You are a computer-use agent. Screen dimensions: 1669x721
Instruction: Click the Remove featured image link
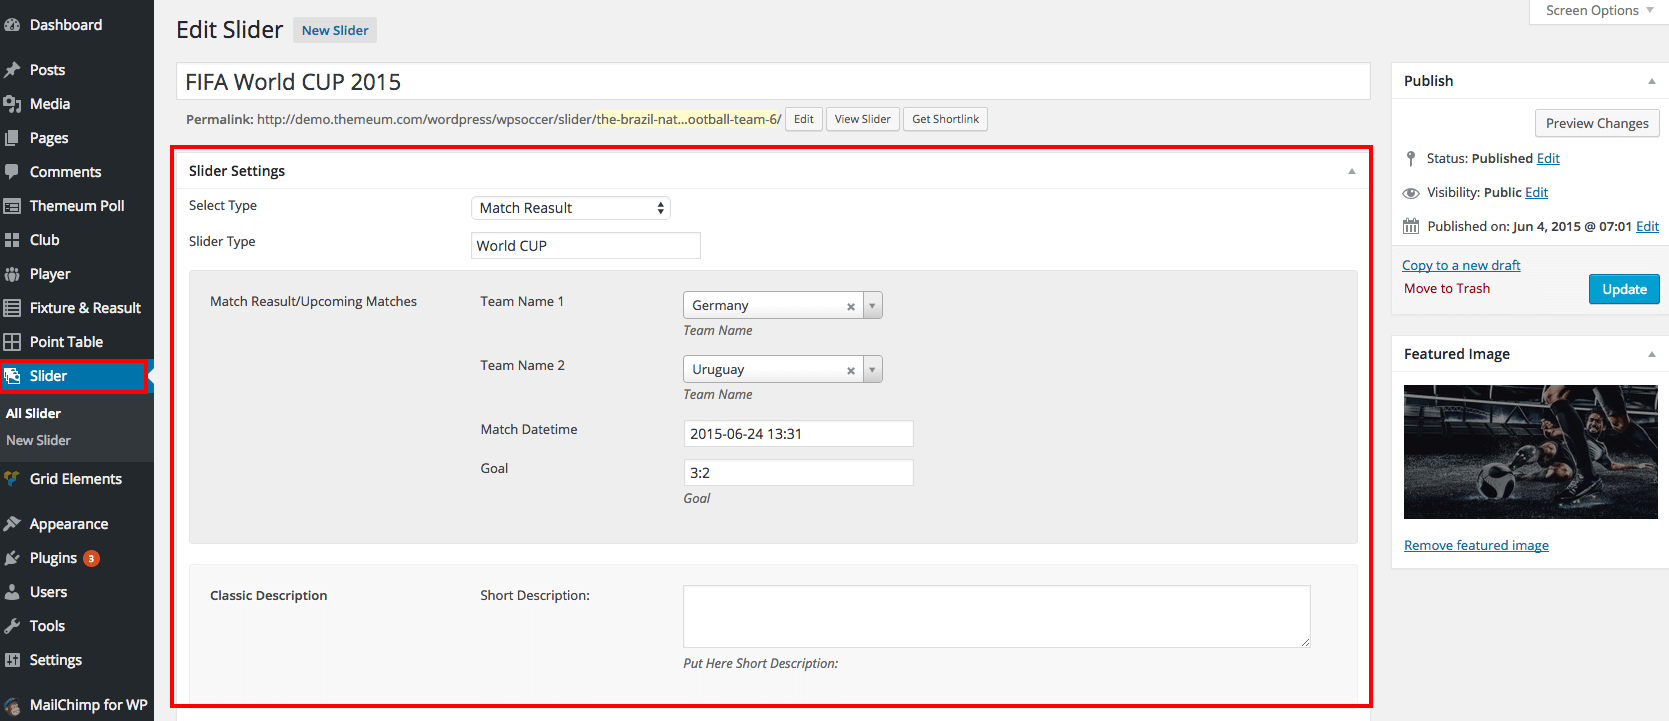1476,545
